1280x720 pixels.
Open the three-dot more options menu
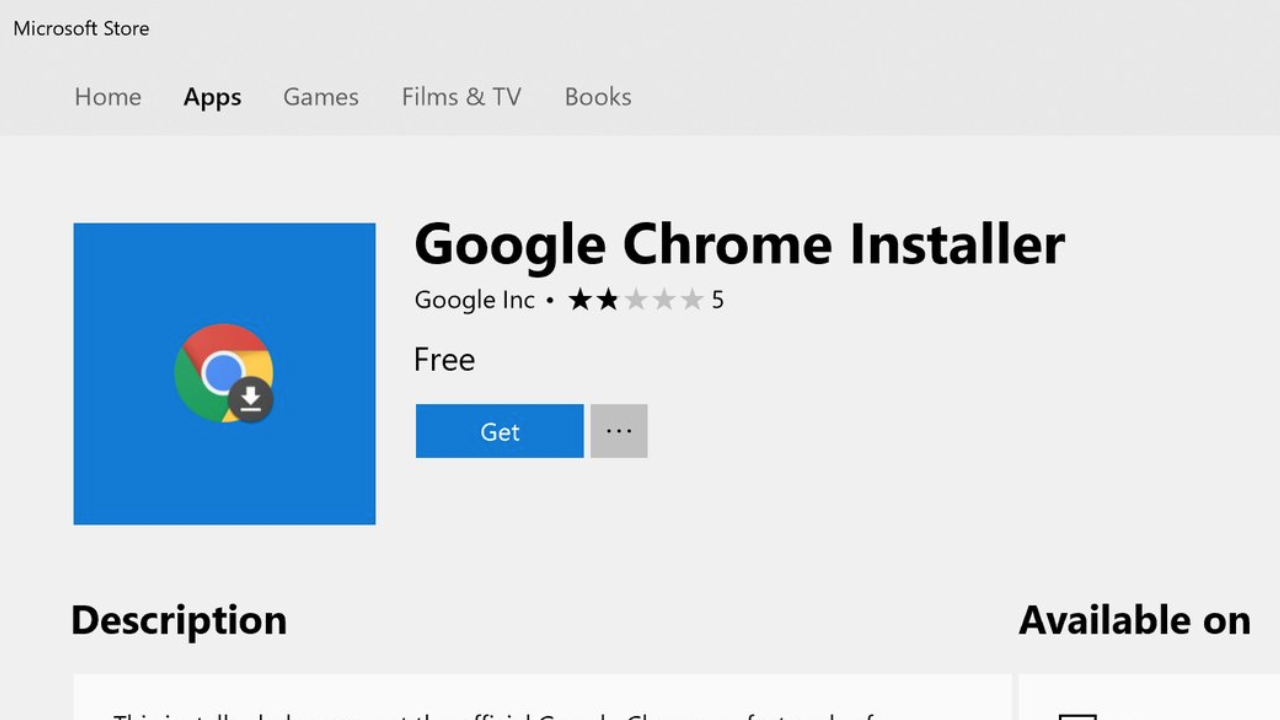pos(619,431)
